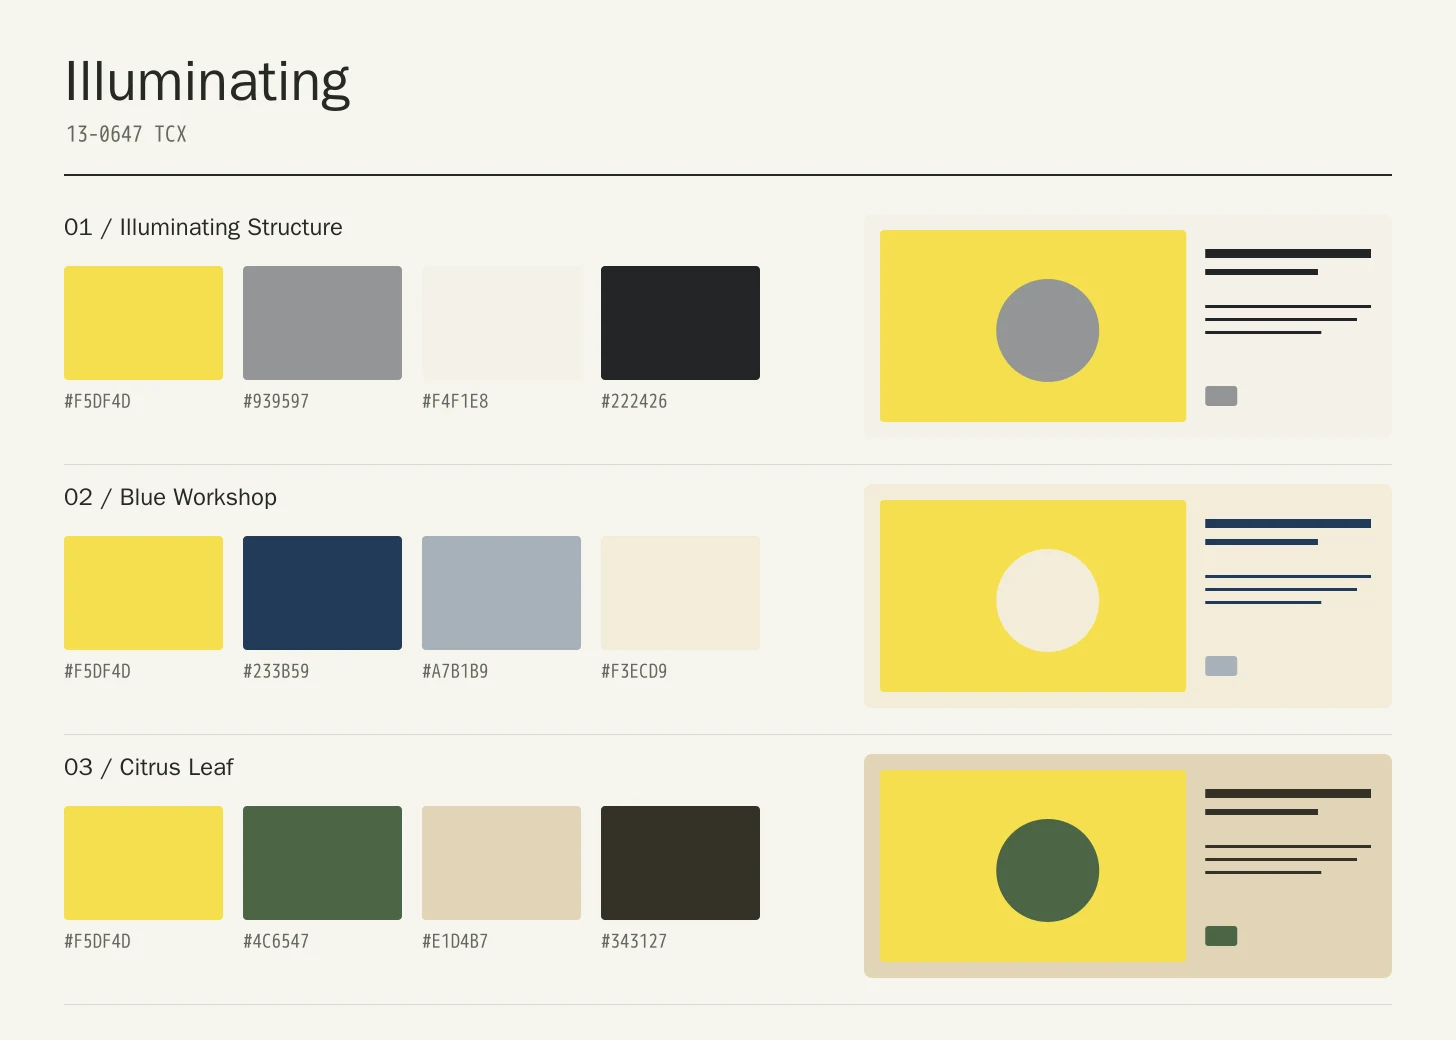Open the Blue Workshop preview with cream circle

coord(1128,596)
